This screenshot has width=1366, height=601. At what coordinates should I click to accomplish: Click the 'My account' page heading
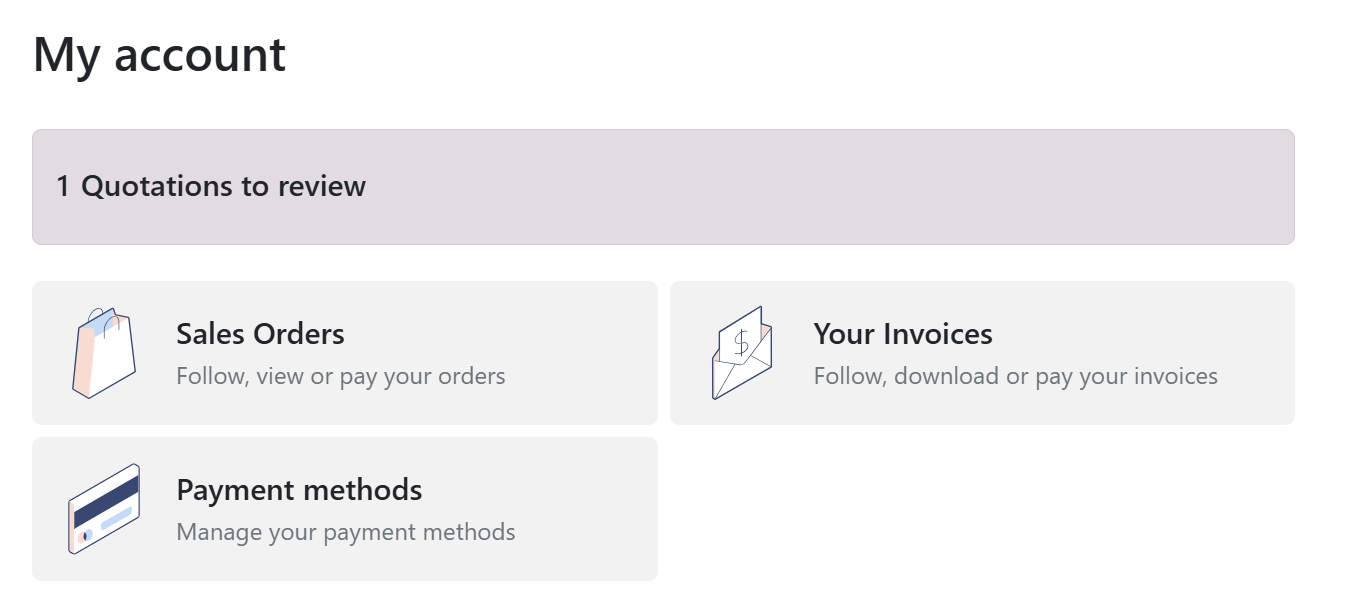(x=160, y=54)
